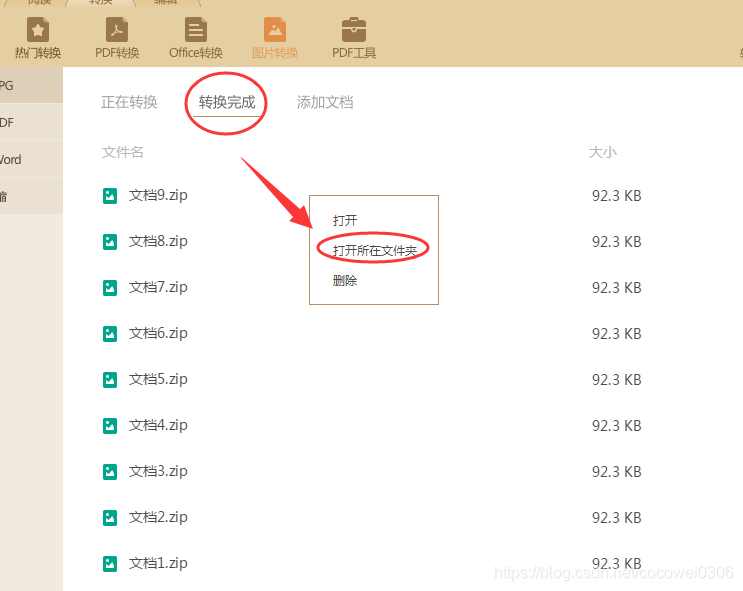Switch to the 转换完成 tab
This screenshot has height=591, width=743.
pos(227,102)
